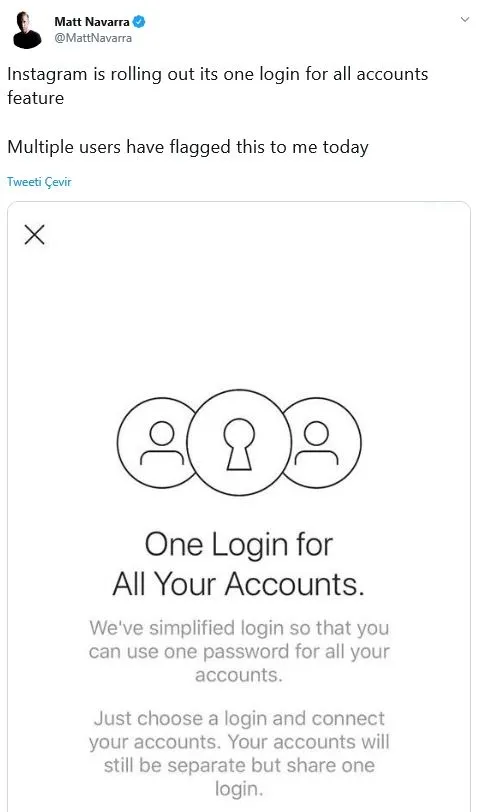Open the tweet options chevron menu

[465, 20]
